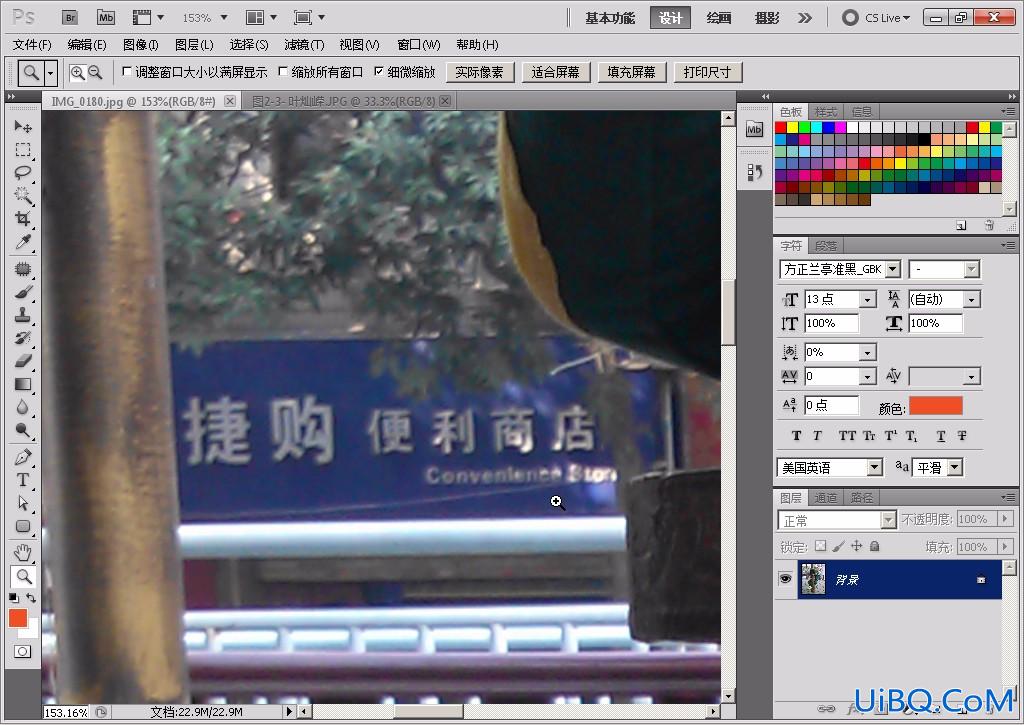Toggle lock all padlock icon
This screenshot has height=725, width=1024.
[874, 546]
